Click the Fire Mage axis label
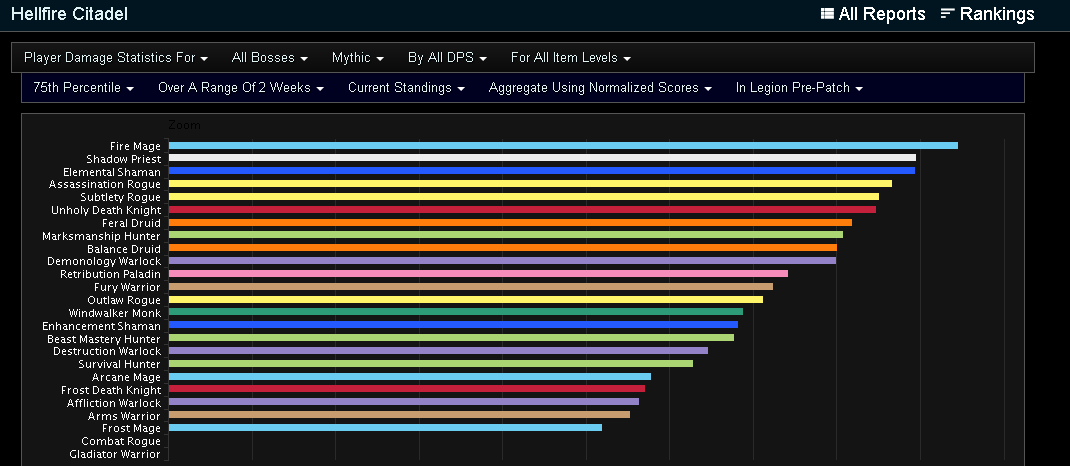Viewport: 1070px width, 466px height. (135, 146)
